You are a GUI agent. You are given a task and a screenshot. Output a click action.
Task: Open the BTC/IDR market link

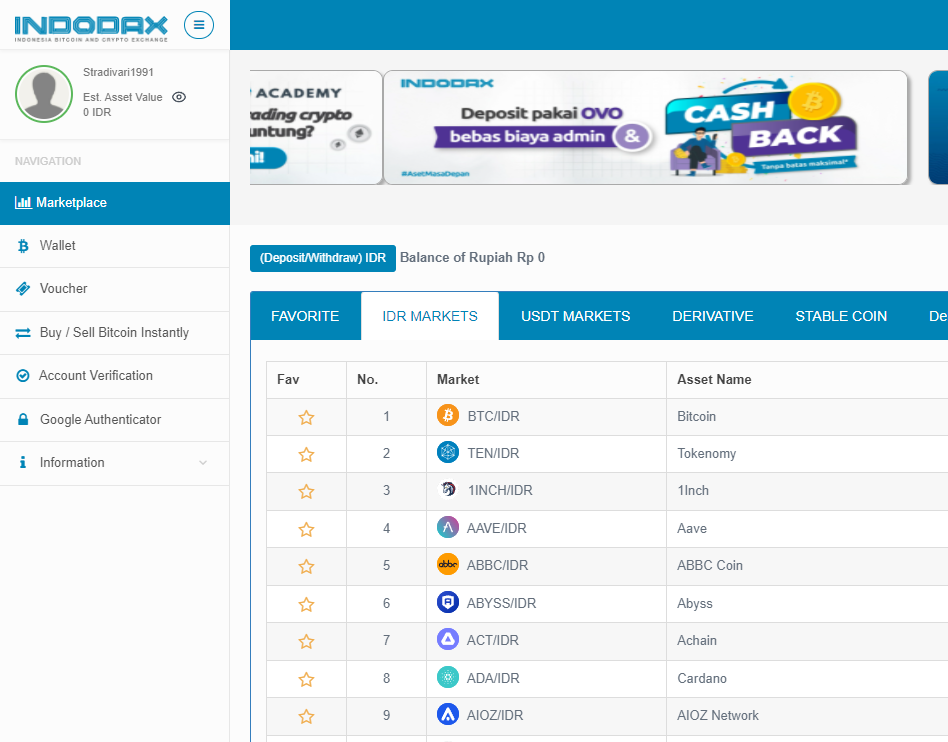coord(493,417)
